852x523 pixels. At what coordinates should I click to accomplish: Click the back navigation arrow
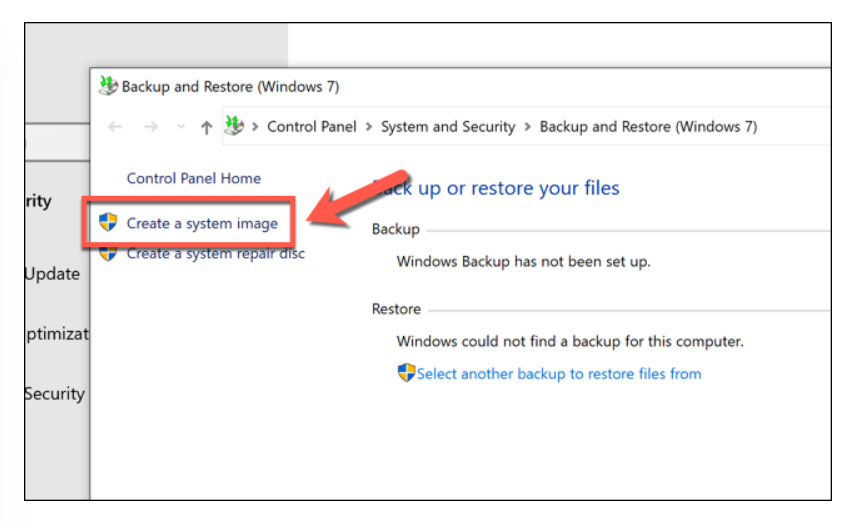(x=115, y=127)
